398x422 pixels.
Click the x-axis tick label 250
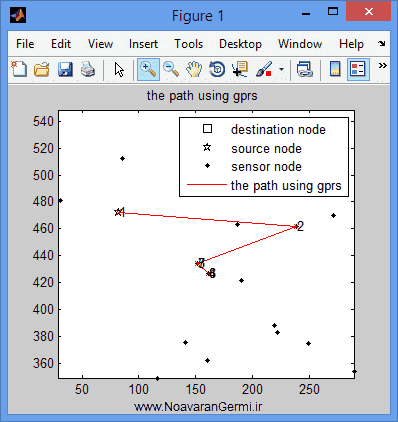309,389
